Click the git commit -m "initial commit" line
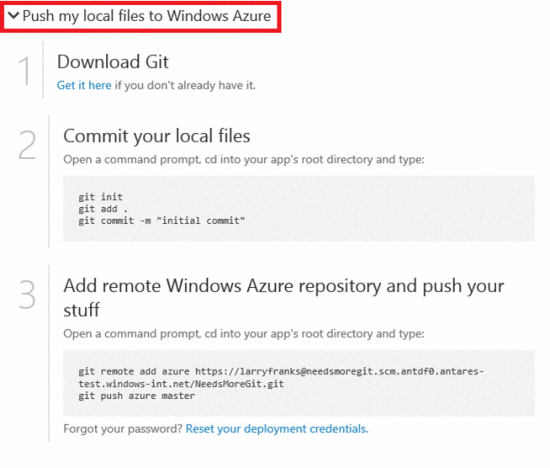Image resolution: width=550 pixels, height=468 pixels. coord(161,221)
